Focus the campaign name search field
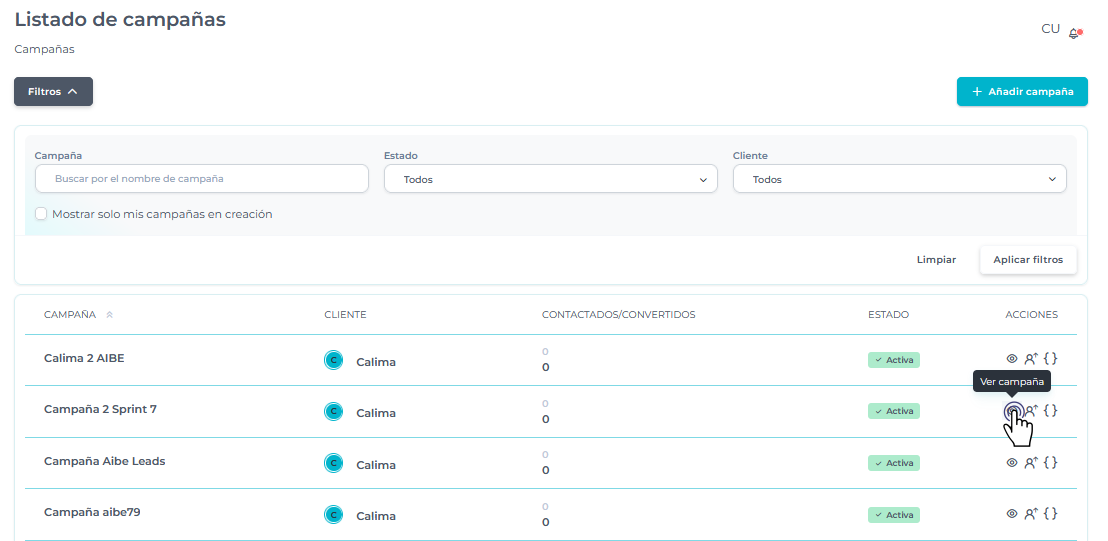Screen dimensions: 1108x541 coord(202,179)
